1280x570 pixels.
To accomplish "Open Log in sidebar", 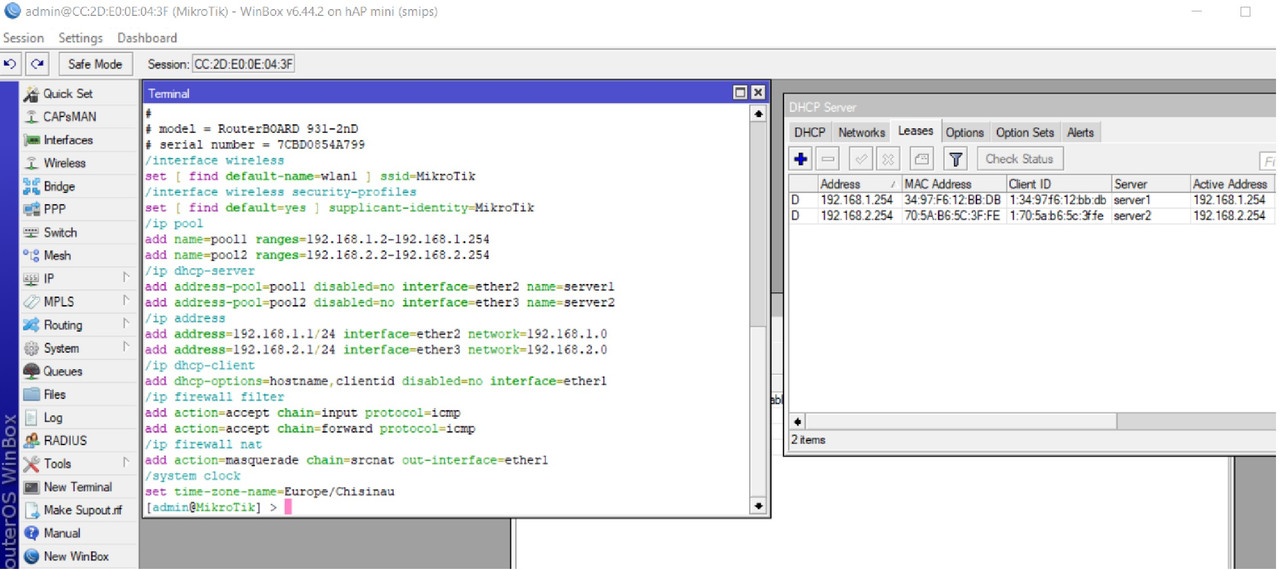I will 53,417.
